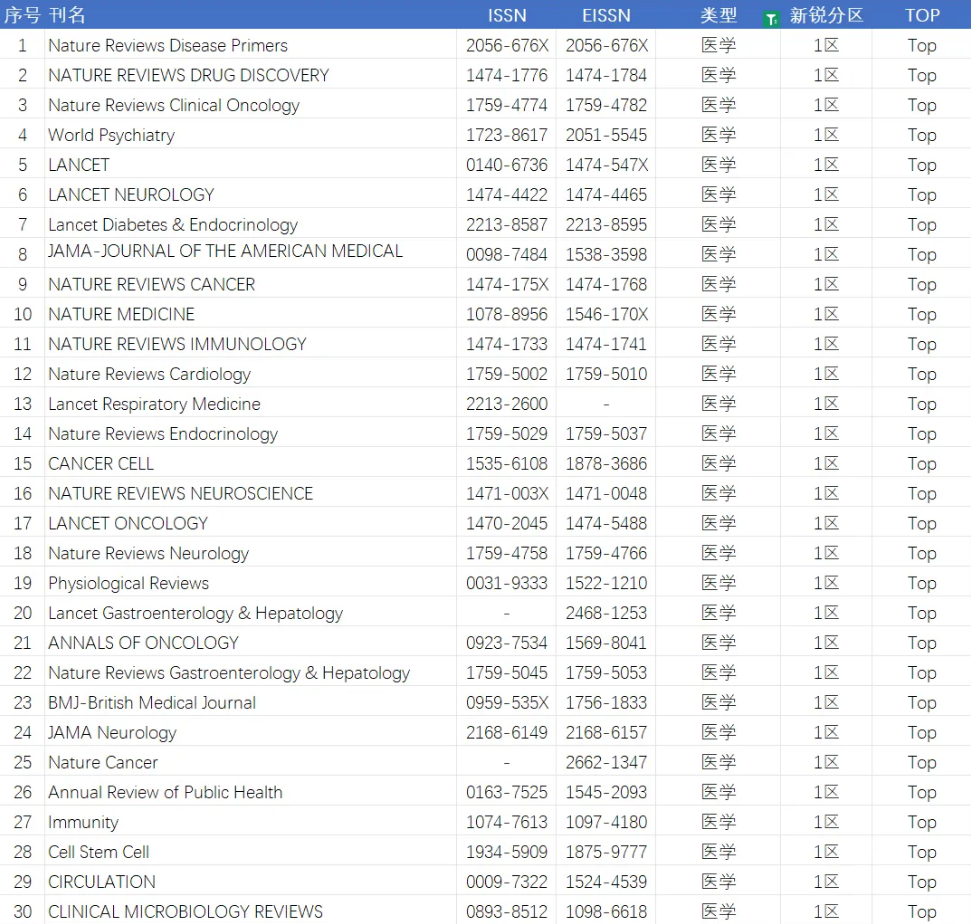Click the EISSN column header
971x924 pixels.
click(x=606, y=15)
